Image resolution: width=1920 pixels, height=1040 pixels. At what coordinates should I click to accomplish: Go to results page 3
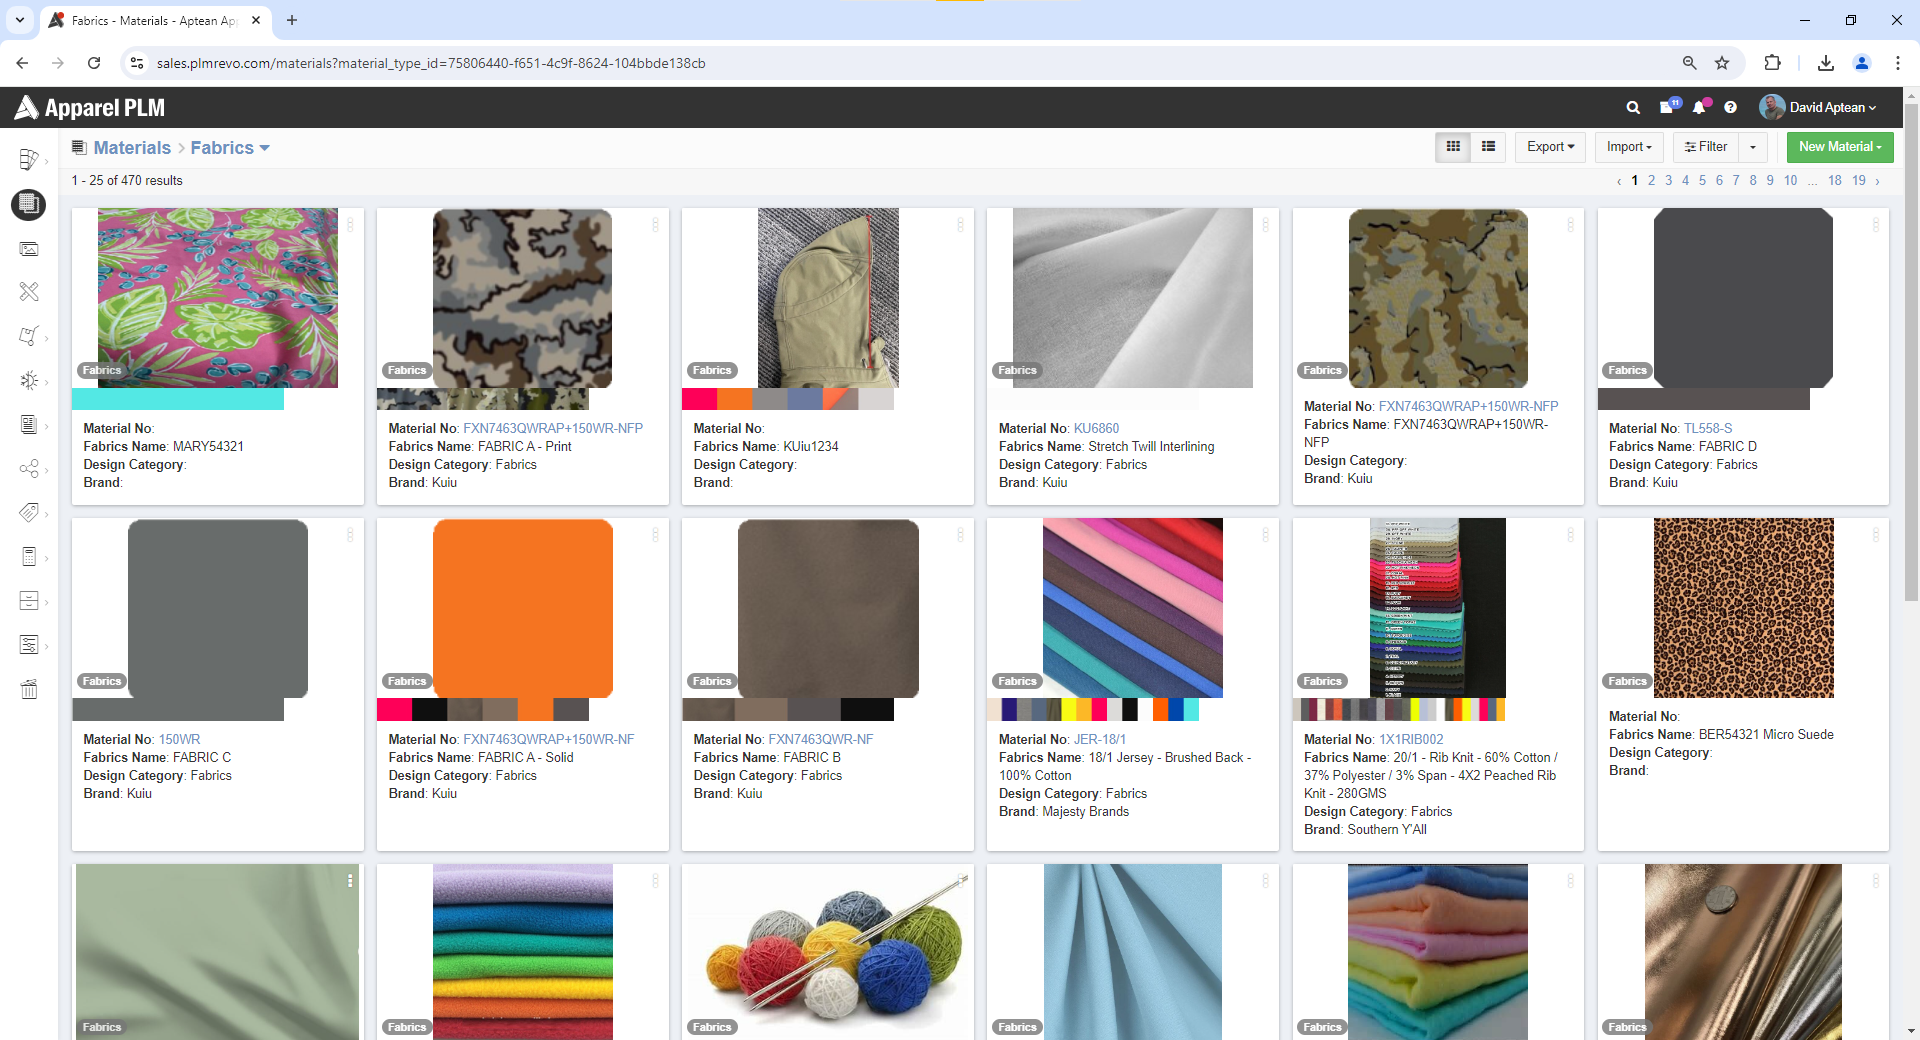1668,181
